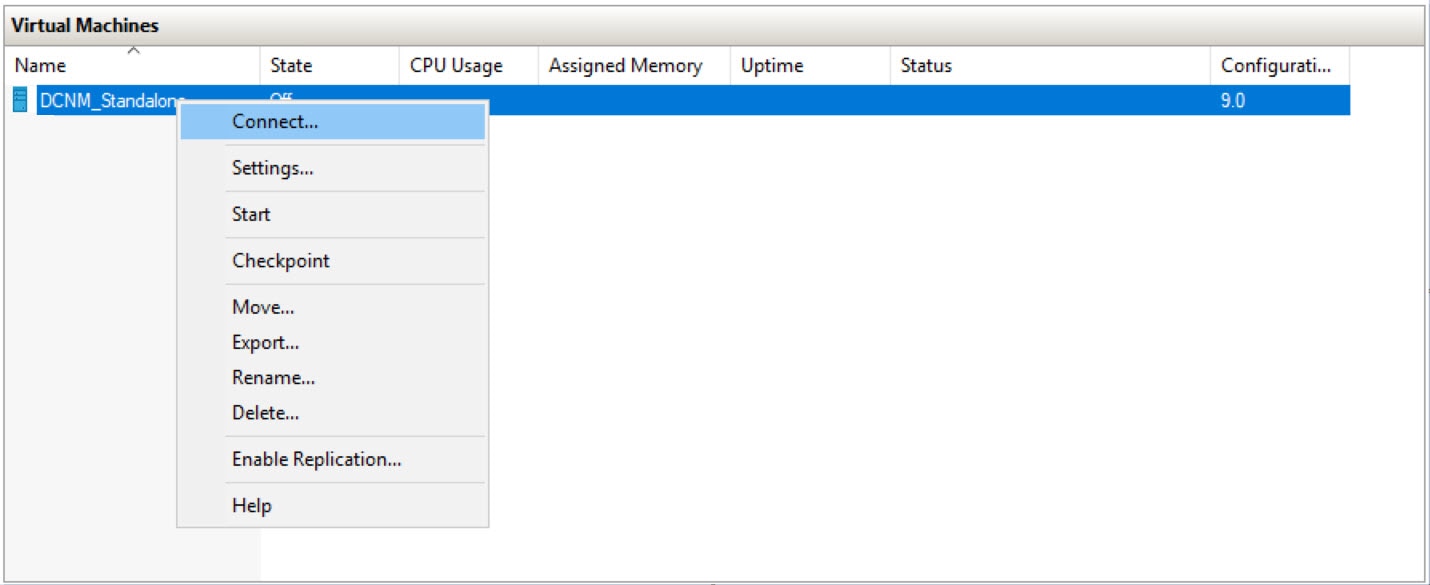Sort by the State column header

pyautogui.click(x=330, y=66)
